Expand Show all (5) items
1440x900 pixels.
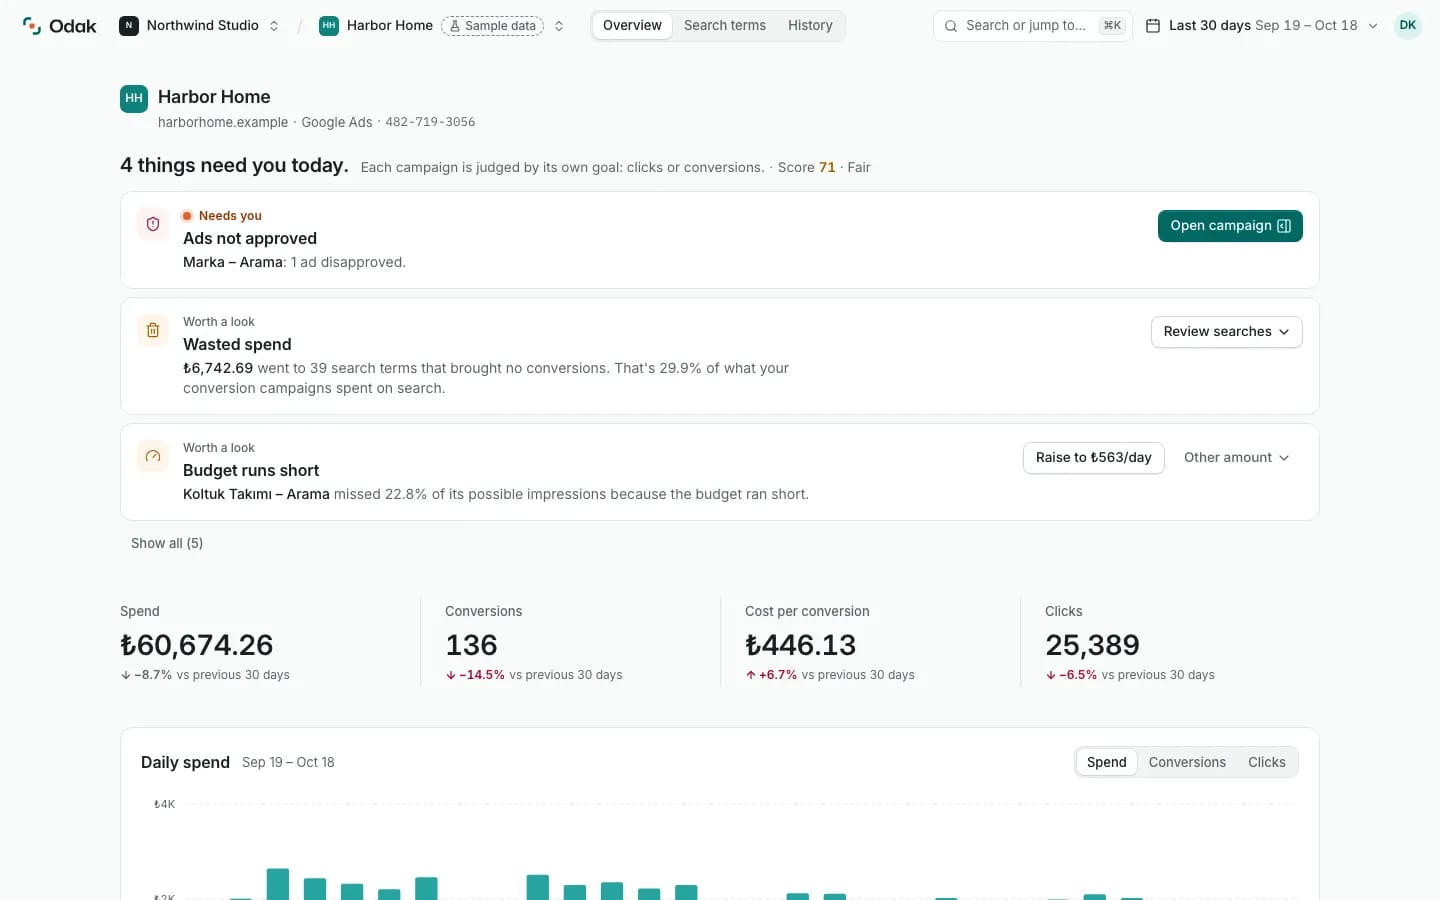point(167,543)
